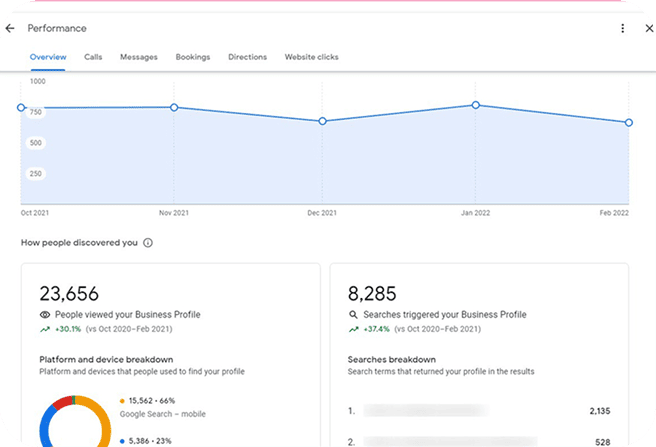The image size is (656, 447).
Task: Click the info icon beside 'How people discovered you'
Action: click(x=148, y=243)
